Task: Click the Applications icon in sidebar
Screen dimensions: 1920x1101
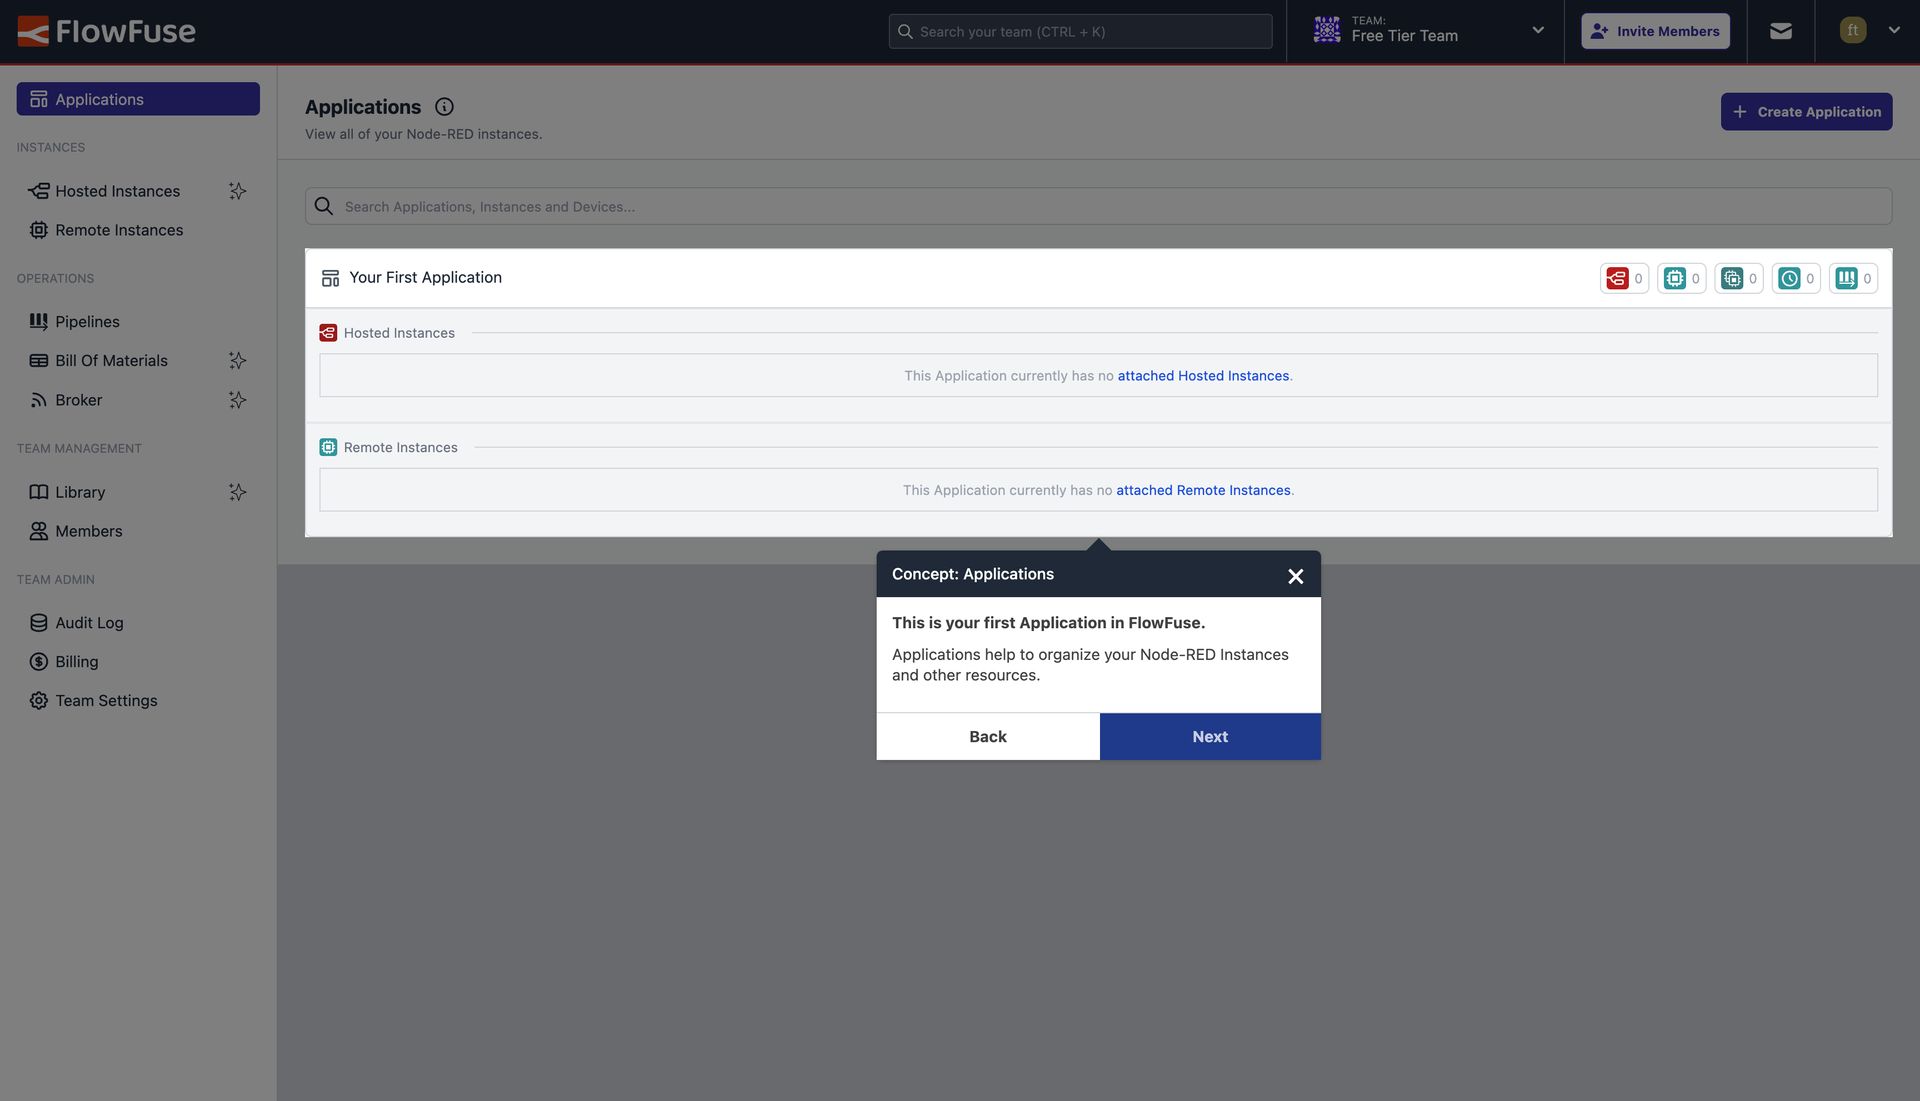Action: pyautogui.click(x=38, y=99)
